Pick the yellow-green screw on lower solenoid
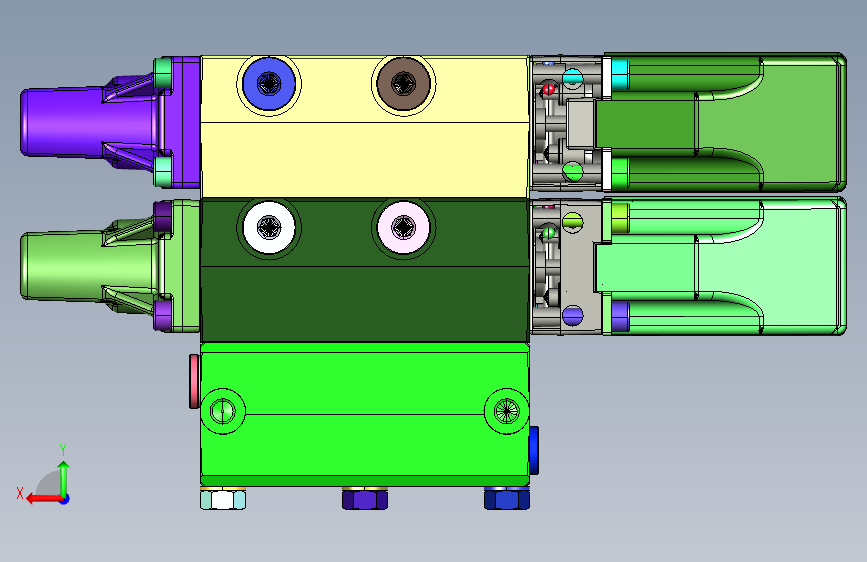The image size is (867, 562). (x=620, y=218)
